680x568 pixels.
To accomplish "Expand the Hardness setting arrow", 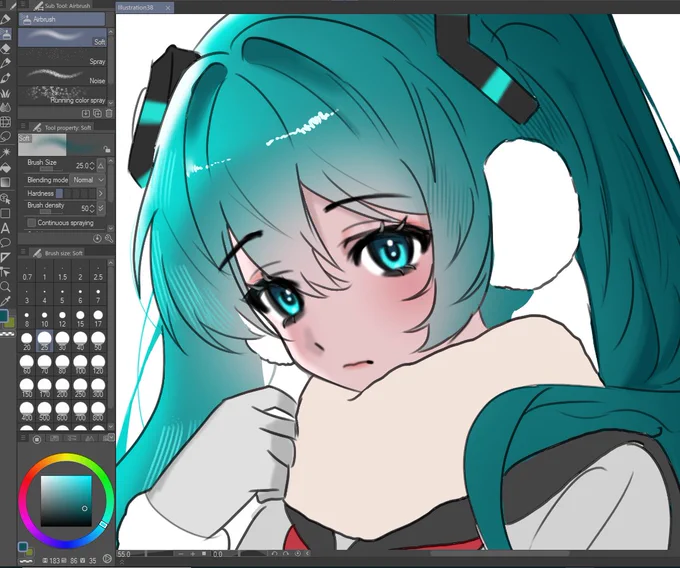I will click(x=101, y=193).
